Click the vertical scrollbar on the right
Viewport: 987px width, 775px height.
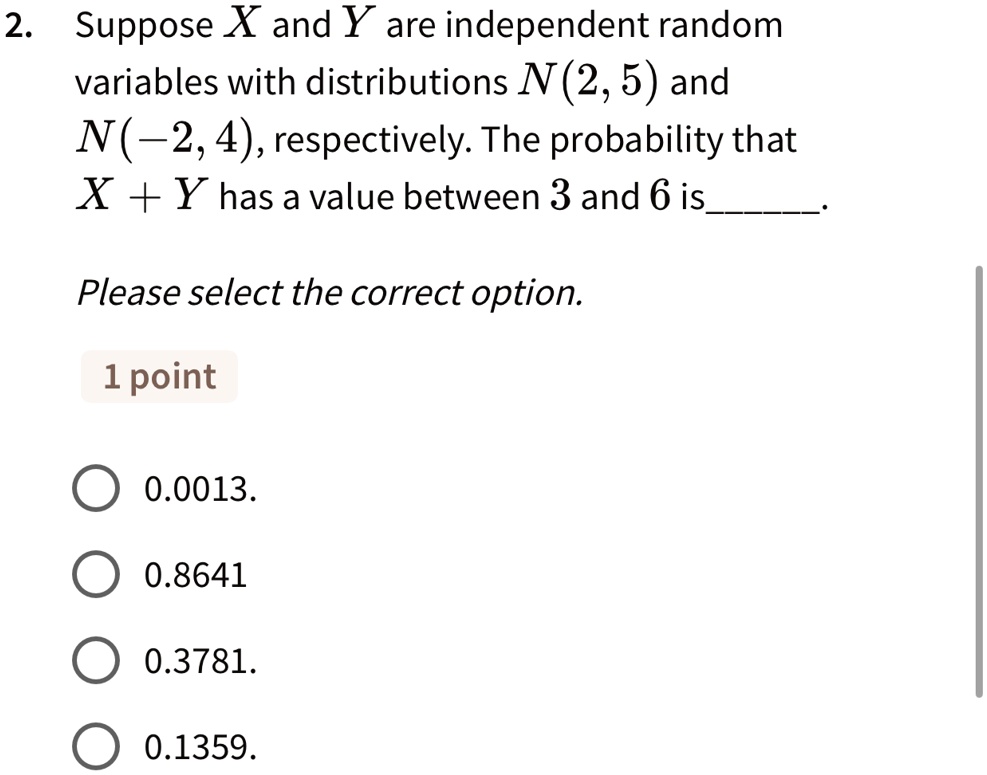click(x=980, y=480)
